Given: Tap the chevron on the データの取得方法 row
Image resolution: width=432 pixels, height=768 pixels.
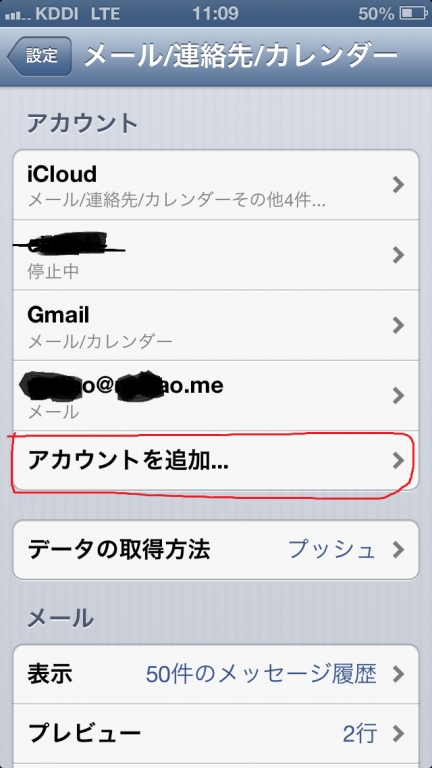Looking at the screenshot, I should point(399,550).
